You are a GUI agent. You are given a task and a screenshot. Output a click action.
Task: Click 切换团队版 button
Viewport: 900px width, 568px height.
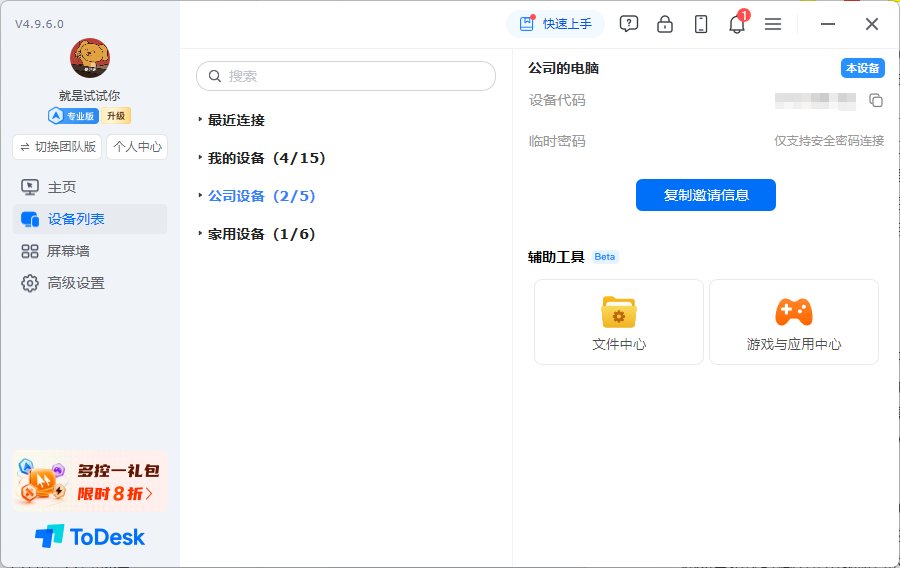[57, 147]
